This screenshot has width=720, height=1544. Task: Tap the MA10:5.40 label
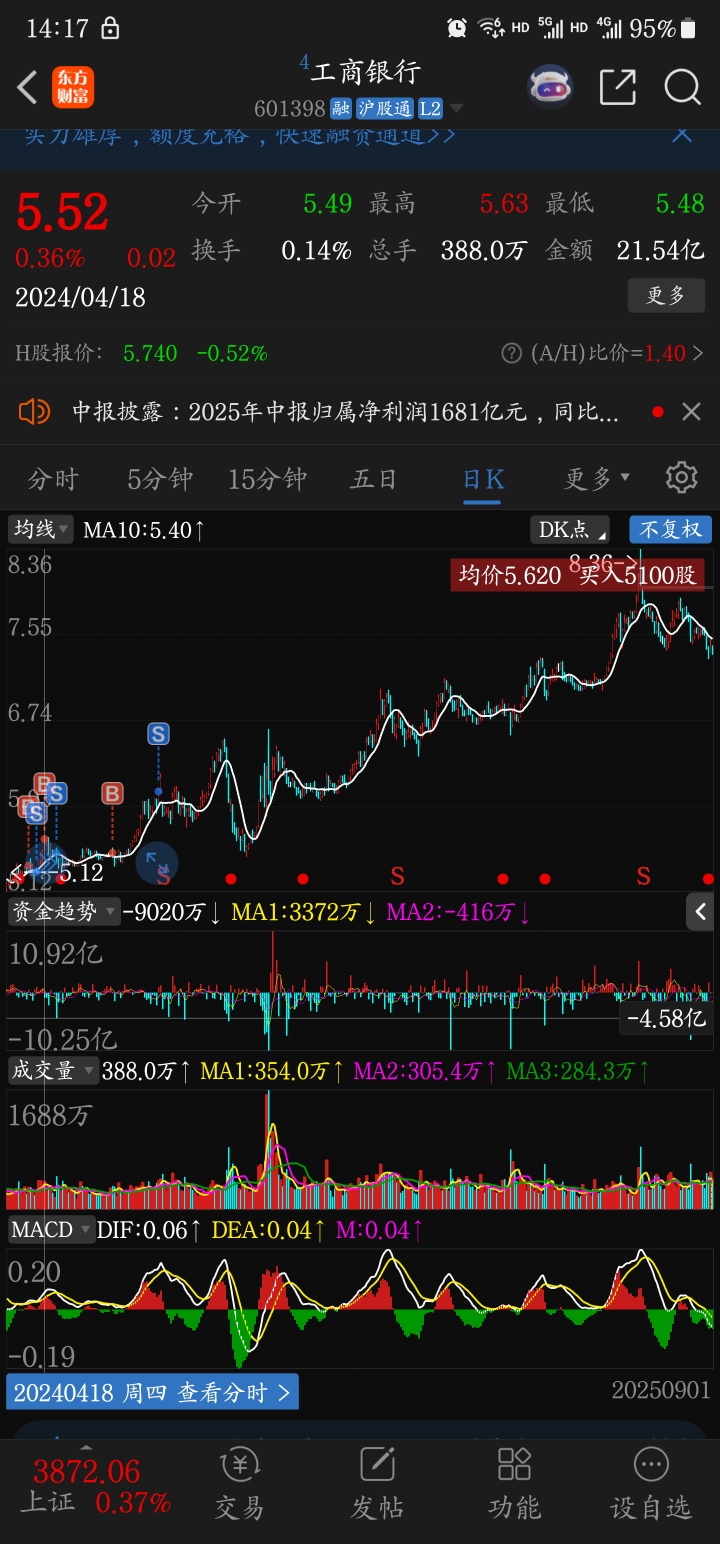click(x=144, y=529)
